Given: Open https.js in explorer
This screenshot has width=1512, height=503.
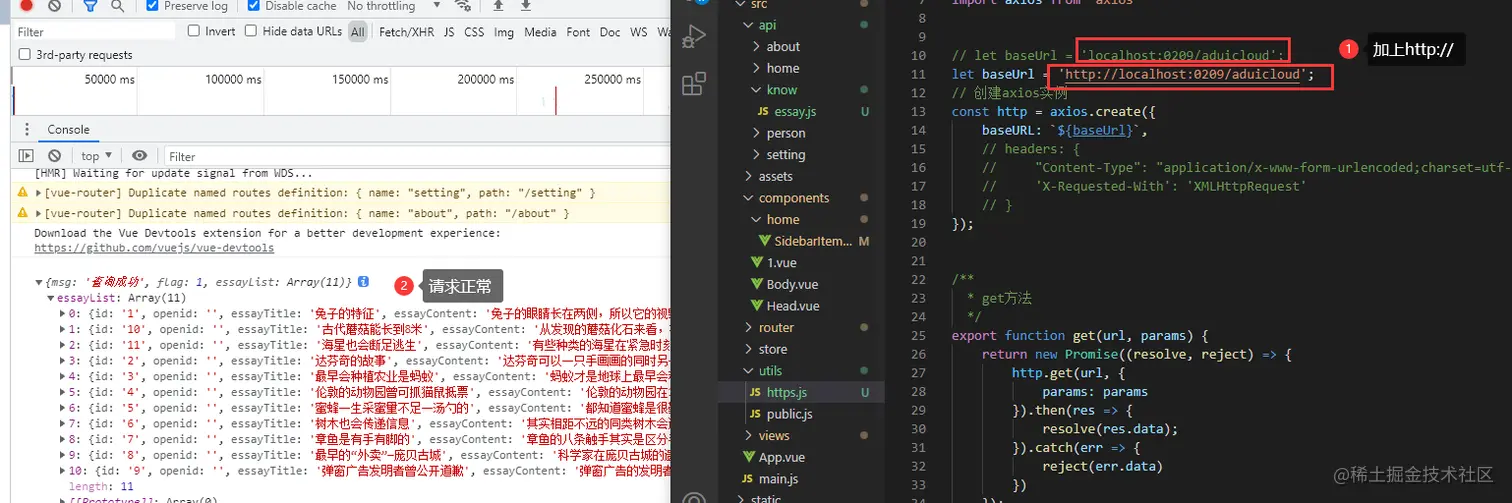Looking at the screenshot, I should click(x=786, y=392).
